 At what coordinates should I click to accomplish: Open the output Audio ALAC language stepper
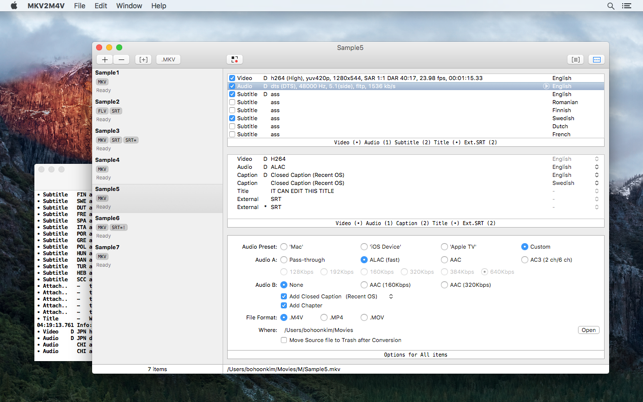pyautogui.click(x=597, y=167)
